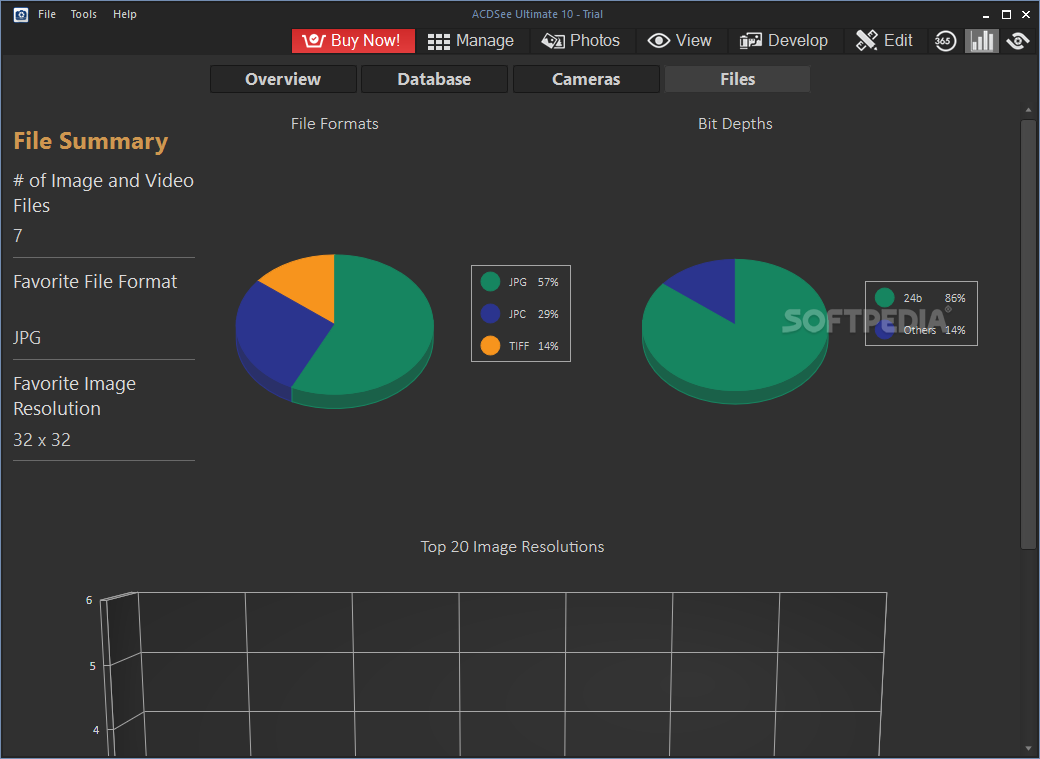This screenshot has width=1040, height=759.
Task: Switch to Develop mode
Action: pyautogui.click(x=783, y=41)
